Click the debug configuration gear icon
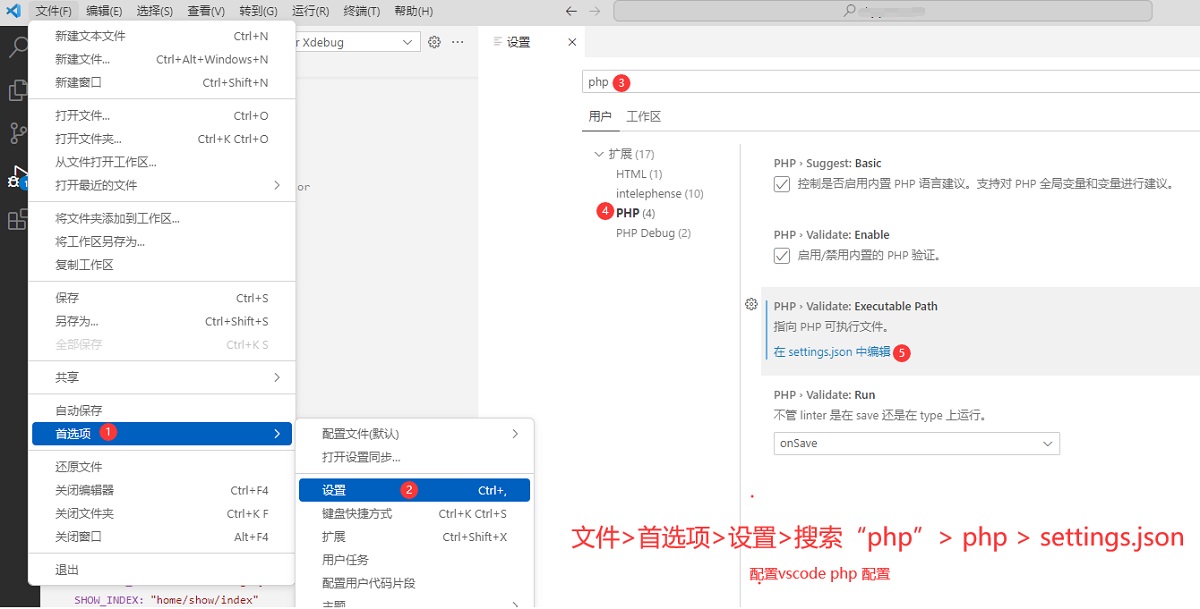 click(434, 42)
